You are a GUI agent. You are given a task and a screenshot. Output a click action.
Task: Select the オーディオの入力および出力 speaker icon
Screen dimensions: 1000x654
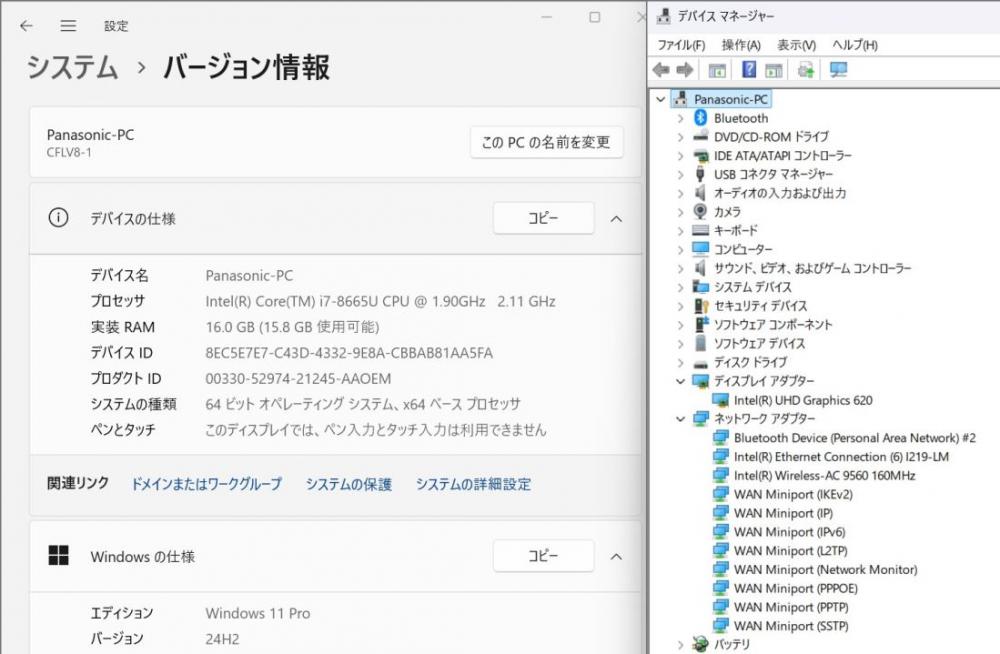pos(700,193)
